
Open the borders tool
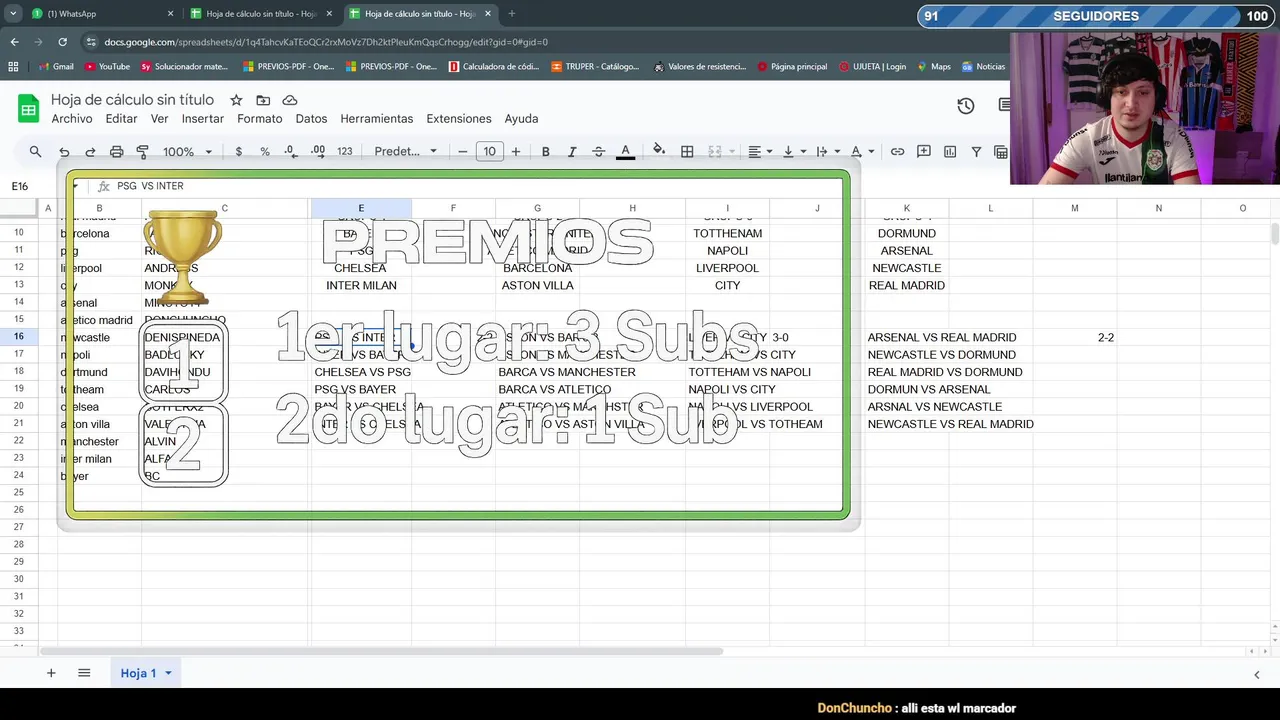pyautogui.click(x=687, y=151)
